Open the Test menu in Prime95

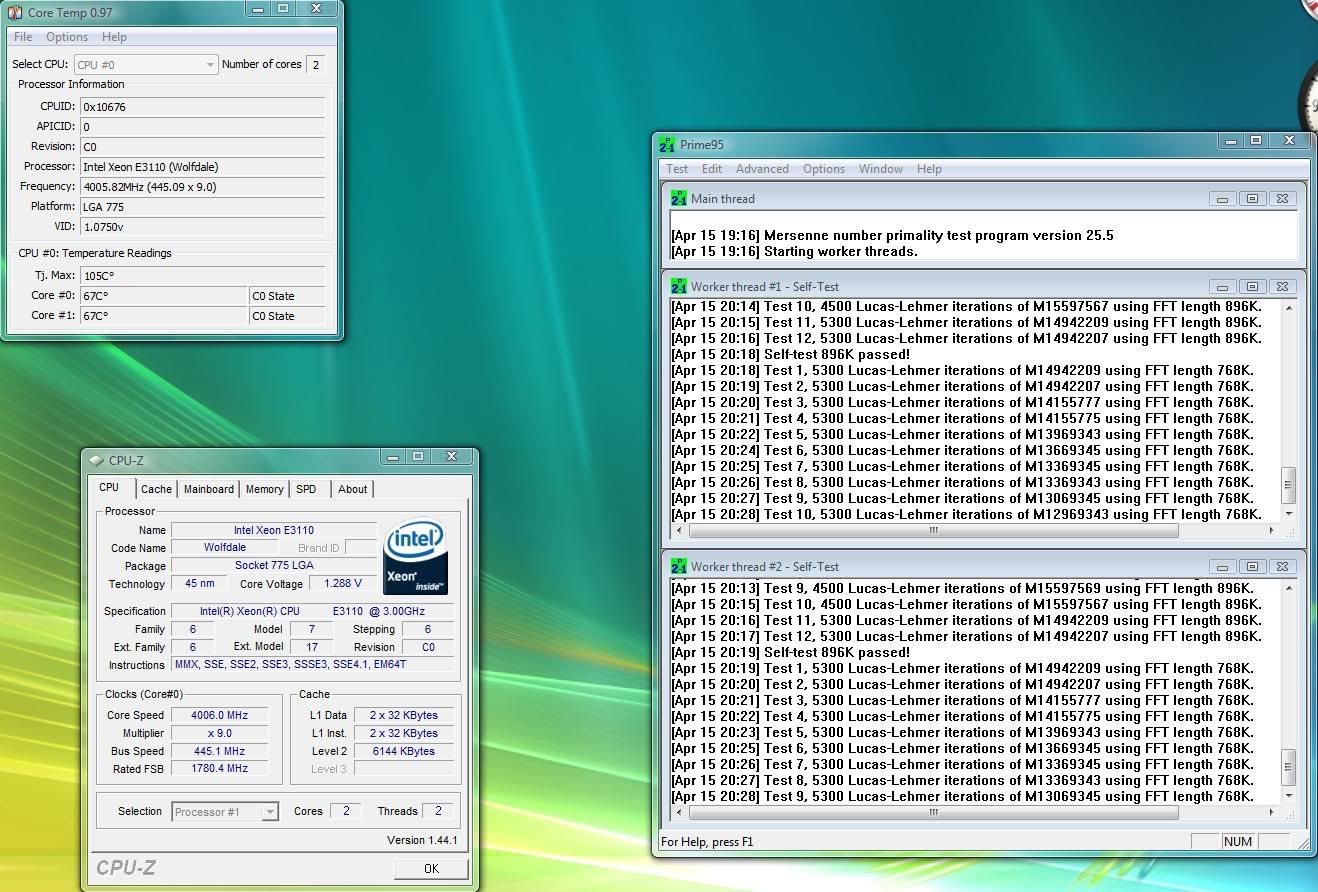677,169
